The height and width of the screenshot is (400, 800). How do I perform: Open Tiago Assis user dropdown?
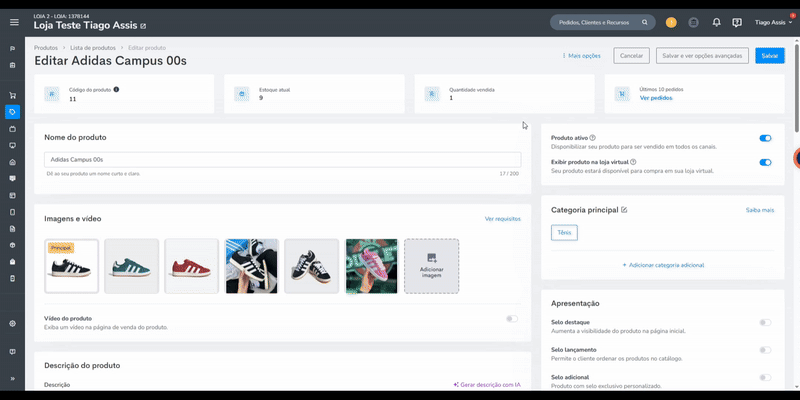click(x=773, y=22)
